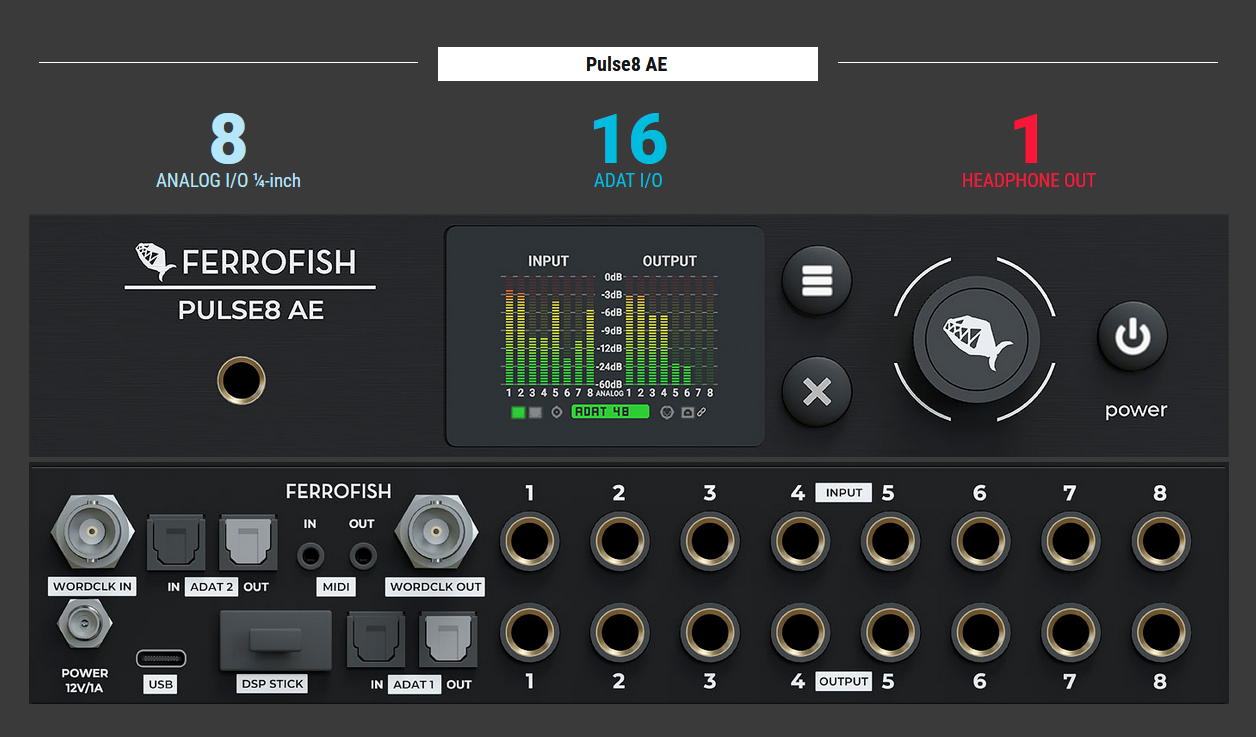This screenshot has width=1256, height=737.
Task: Click the FERROFISH text on the rear panel
Action: [339, 491]
